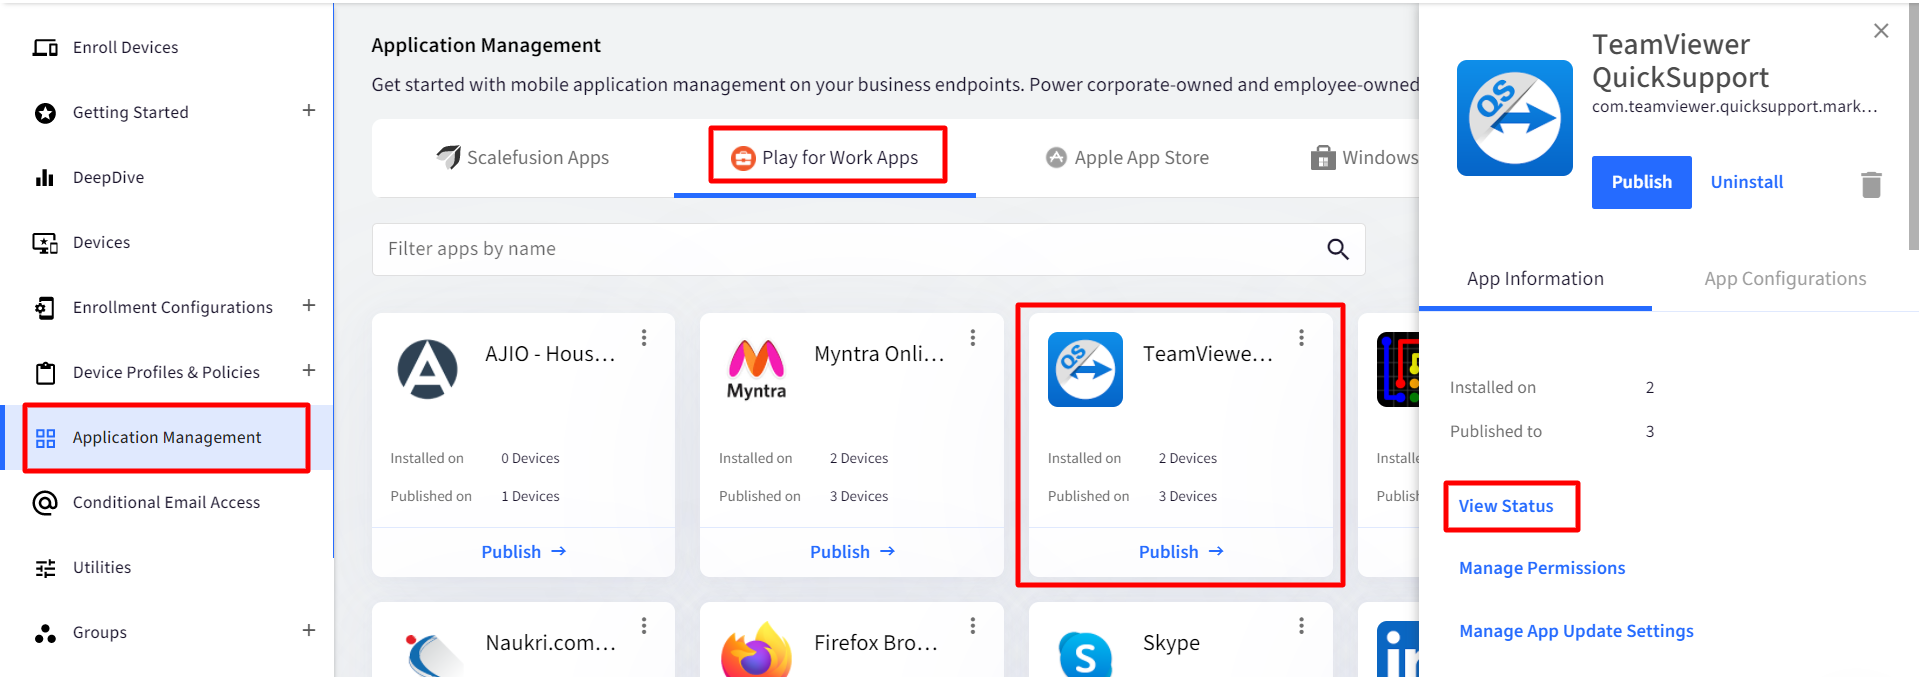
Task: Close the TeamViewer details panel
Action: (x=1881, y=31)
